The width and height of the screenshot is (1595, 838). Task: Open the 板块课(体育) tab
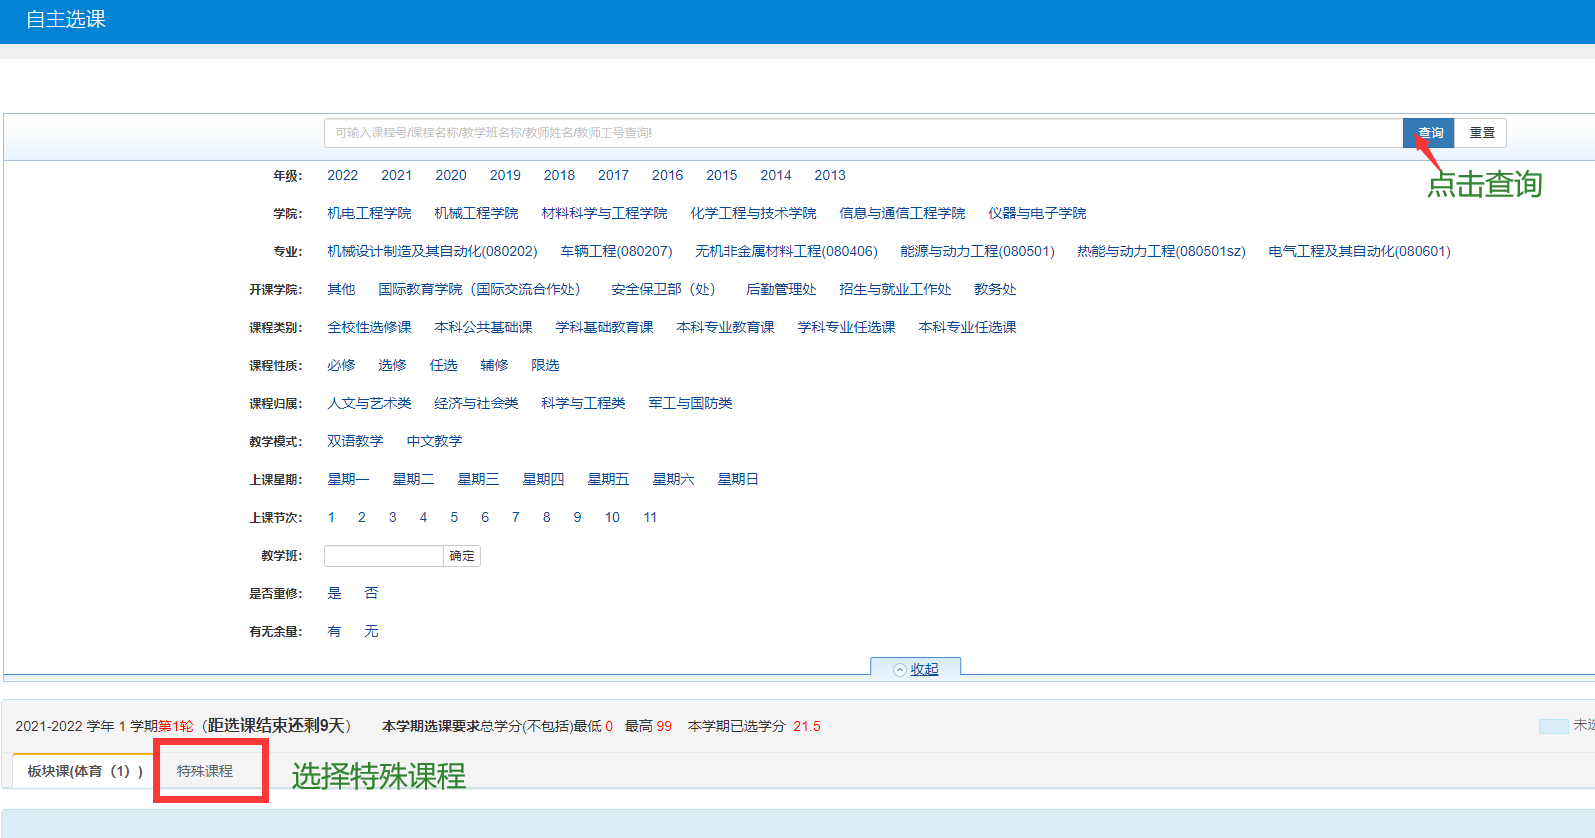84,771
